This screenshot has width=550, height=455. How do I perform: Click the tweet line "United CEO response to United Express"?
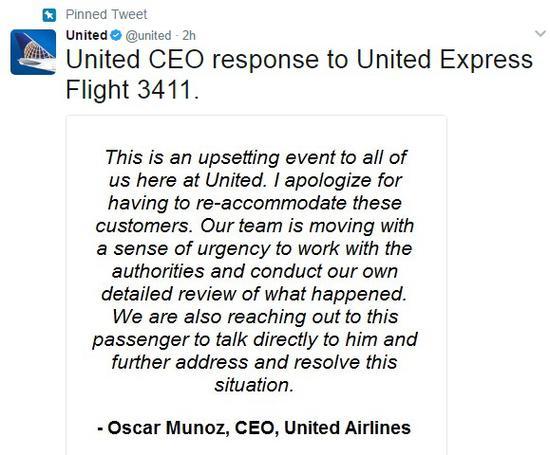pos(299,59)
